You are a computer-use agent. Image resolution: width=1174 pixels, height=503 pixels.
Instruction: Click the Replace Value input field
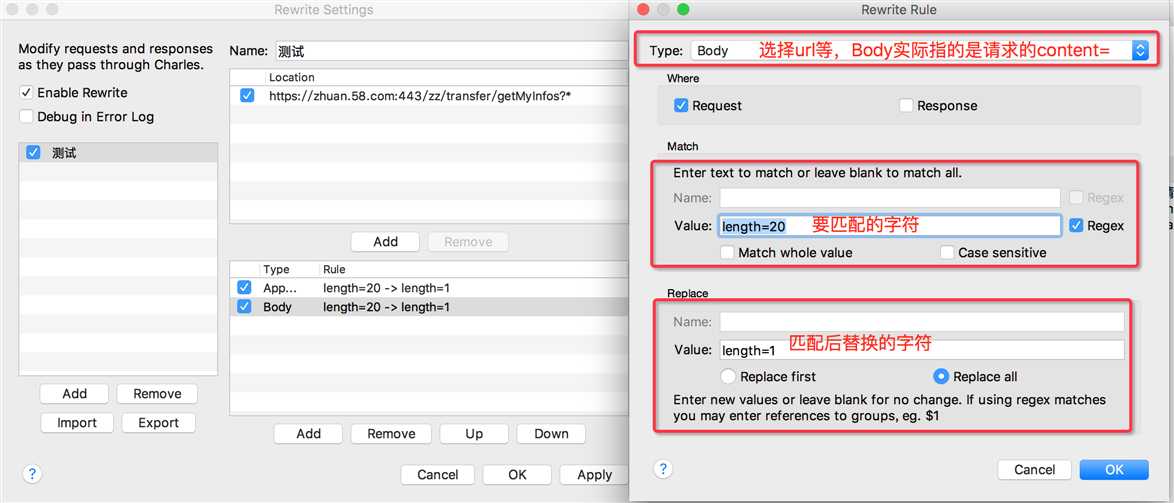click(922, 350)
